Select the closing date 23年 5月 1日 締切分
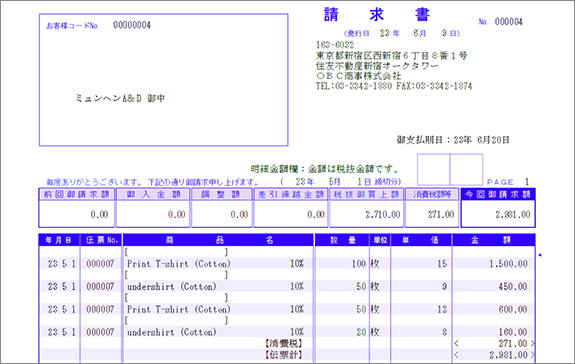This screenshot has height=364, width=575. point(341,182)
